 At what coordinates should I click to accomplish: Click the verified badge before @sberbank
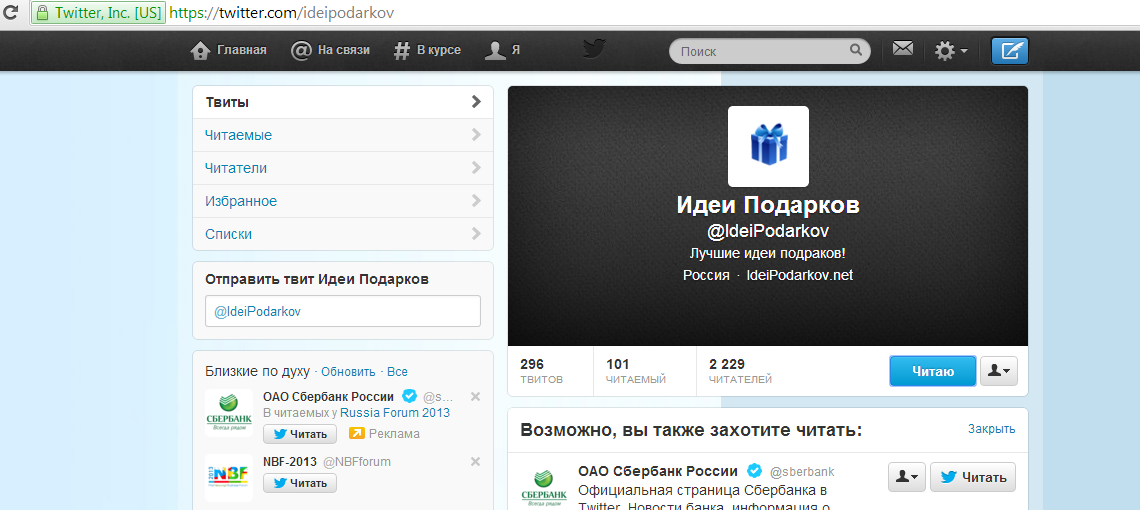pyautogui.click(x=755, y=470)
